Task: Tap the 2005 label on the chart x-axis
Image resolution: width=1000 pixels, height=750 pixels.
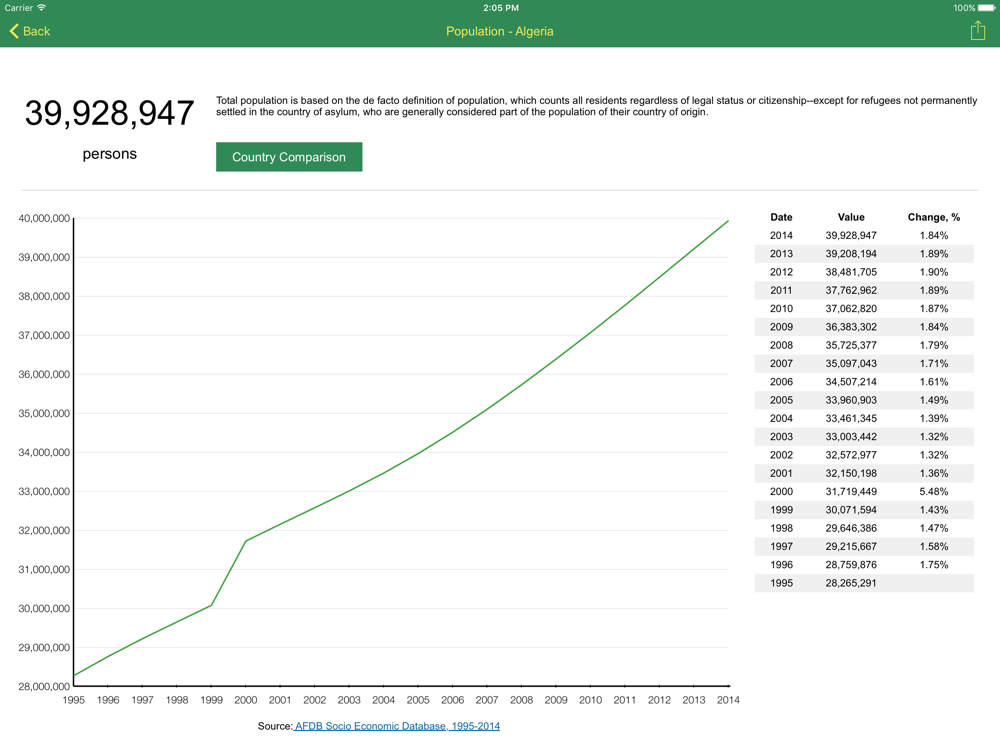Action: point(418,700)
